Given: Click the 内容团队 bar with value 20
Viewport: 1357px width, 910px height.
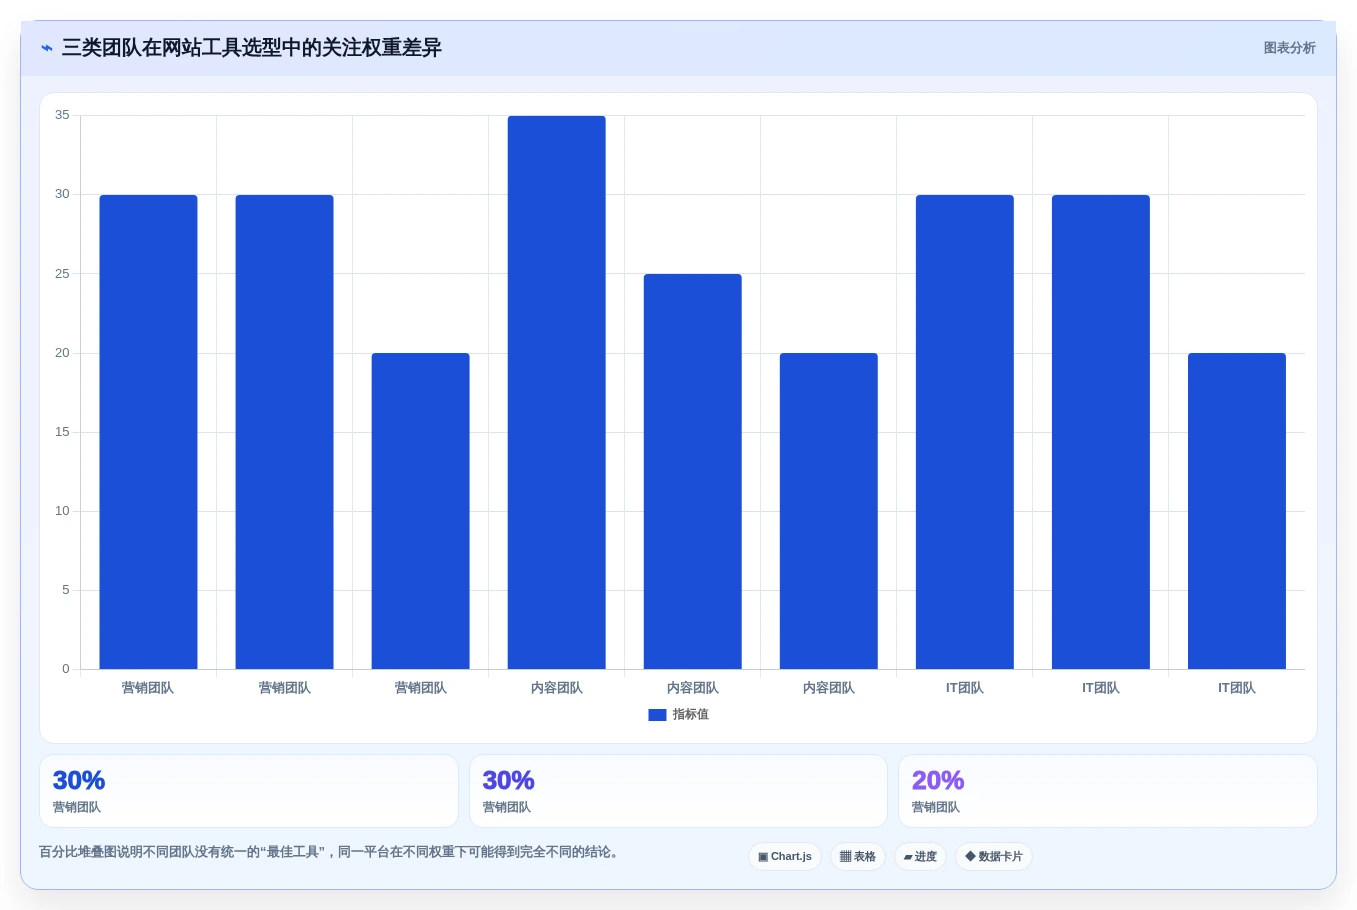Looking at the screenshot, I should 828,511.
